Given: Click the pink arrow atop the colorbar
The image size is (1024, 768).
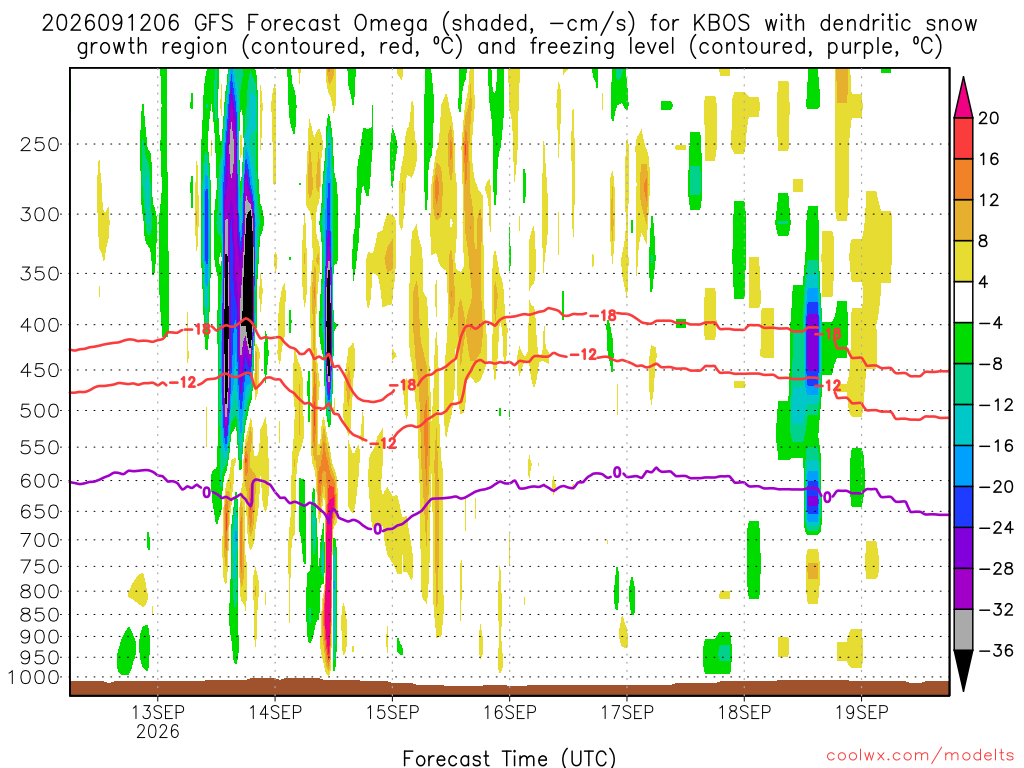Looking at the screenshot, I should [x=963, y=97].
